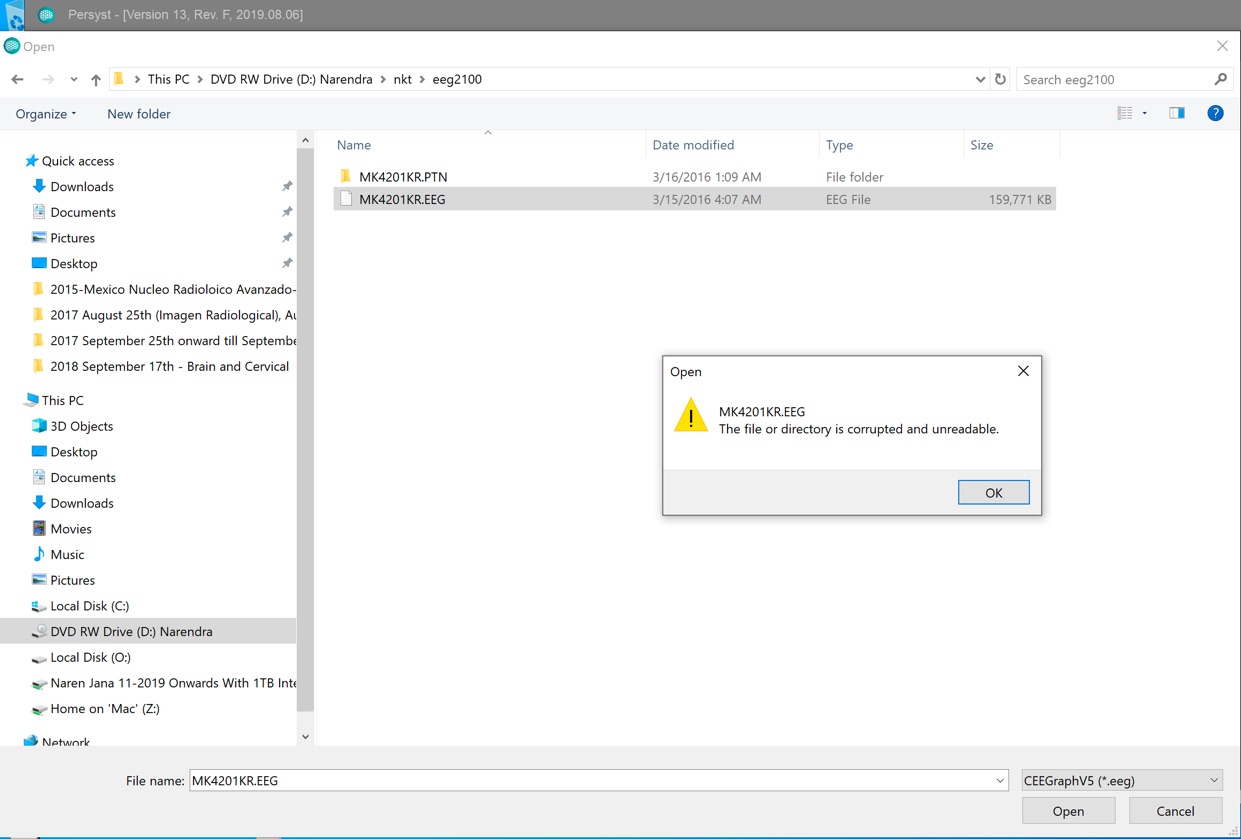This screenshot has height=839, width=1241.
Task: Close the error dialog with X
Action: pyautogui.click(x=1023, y=371)
